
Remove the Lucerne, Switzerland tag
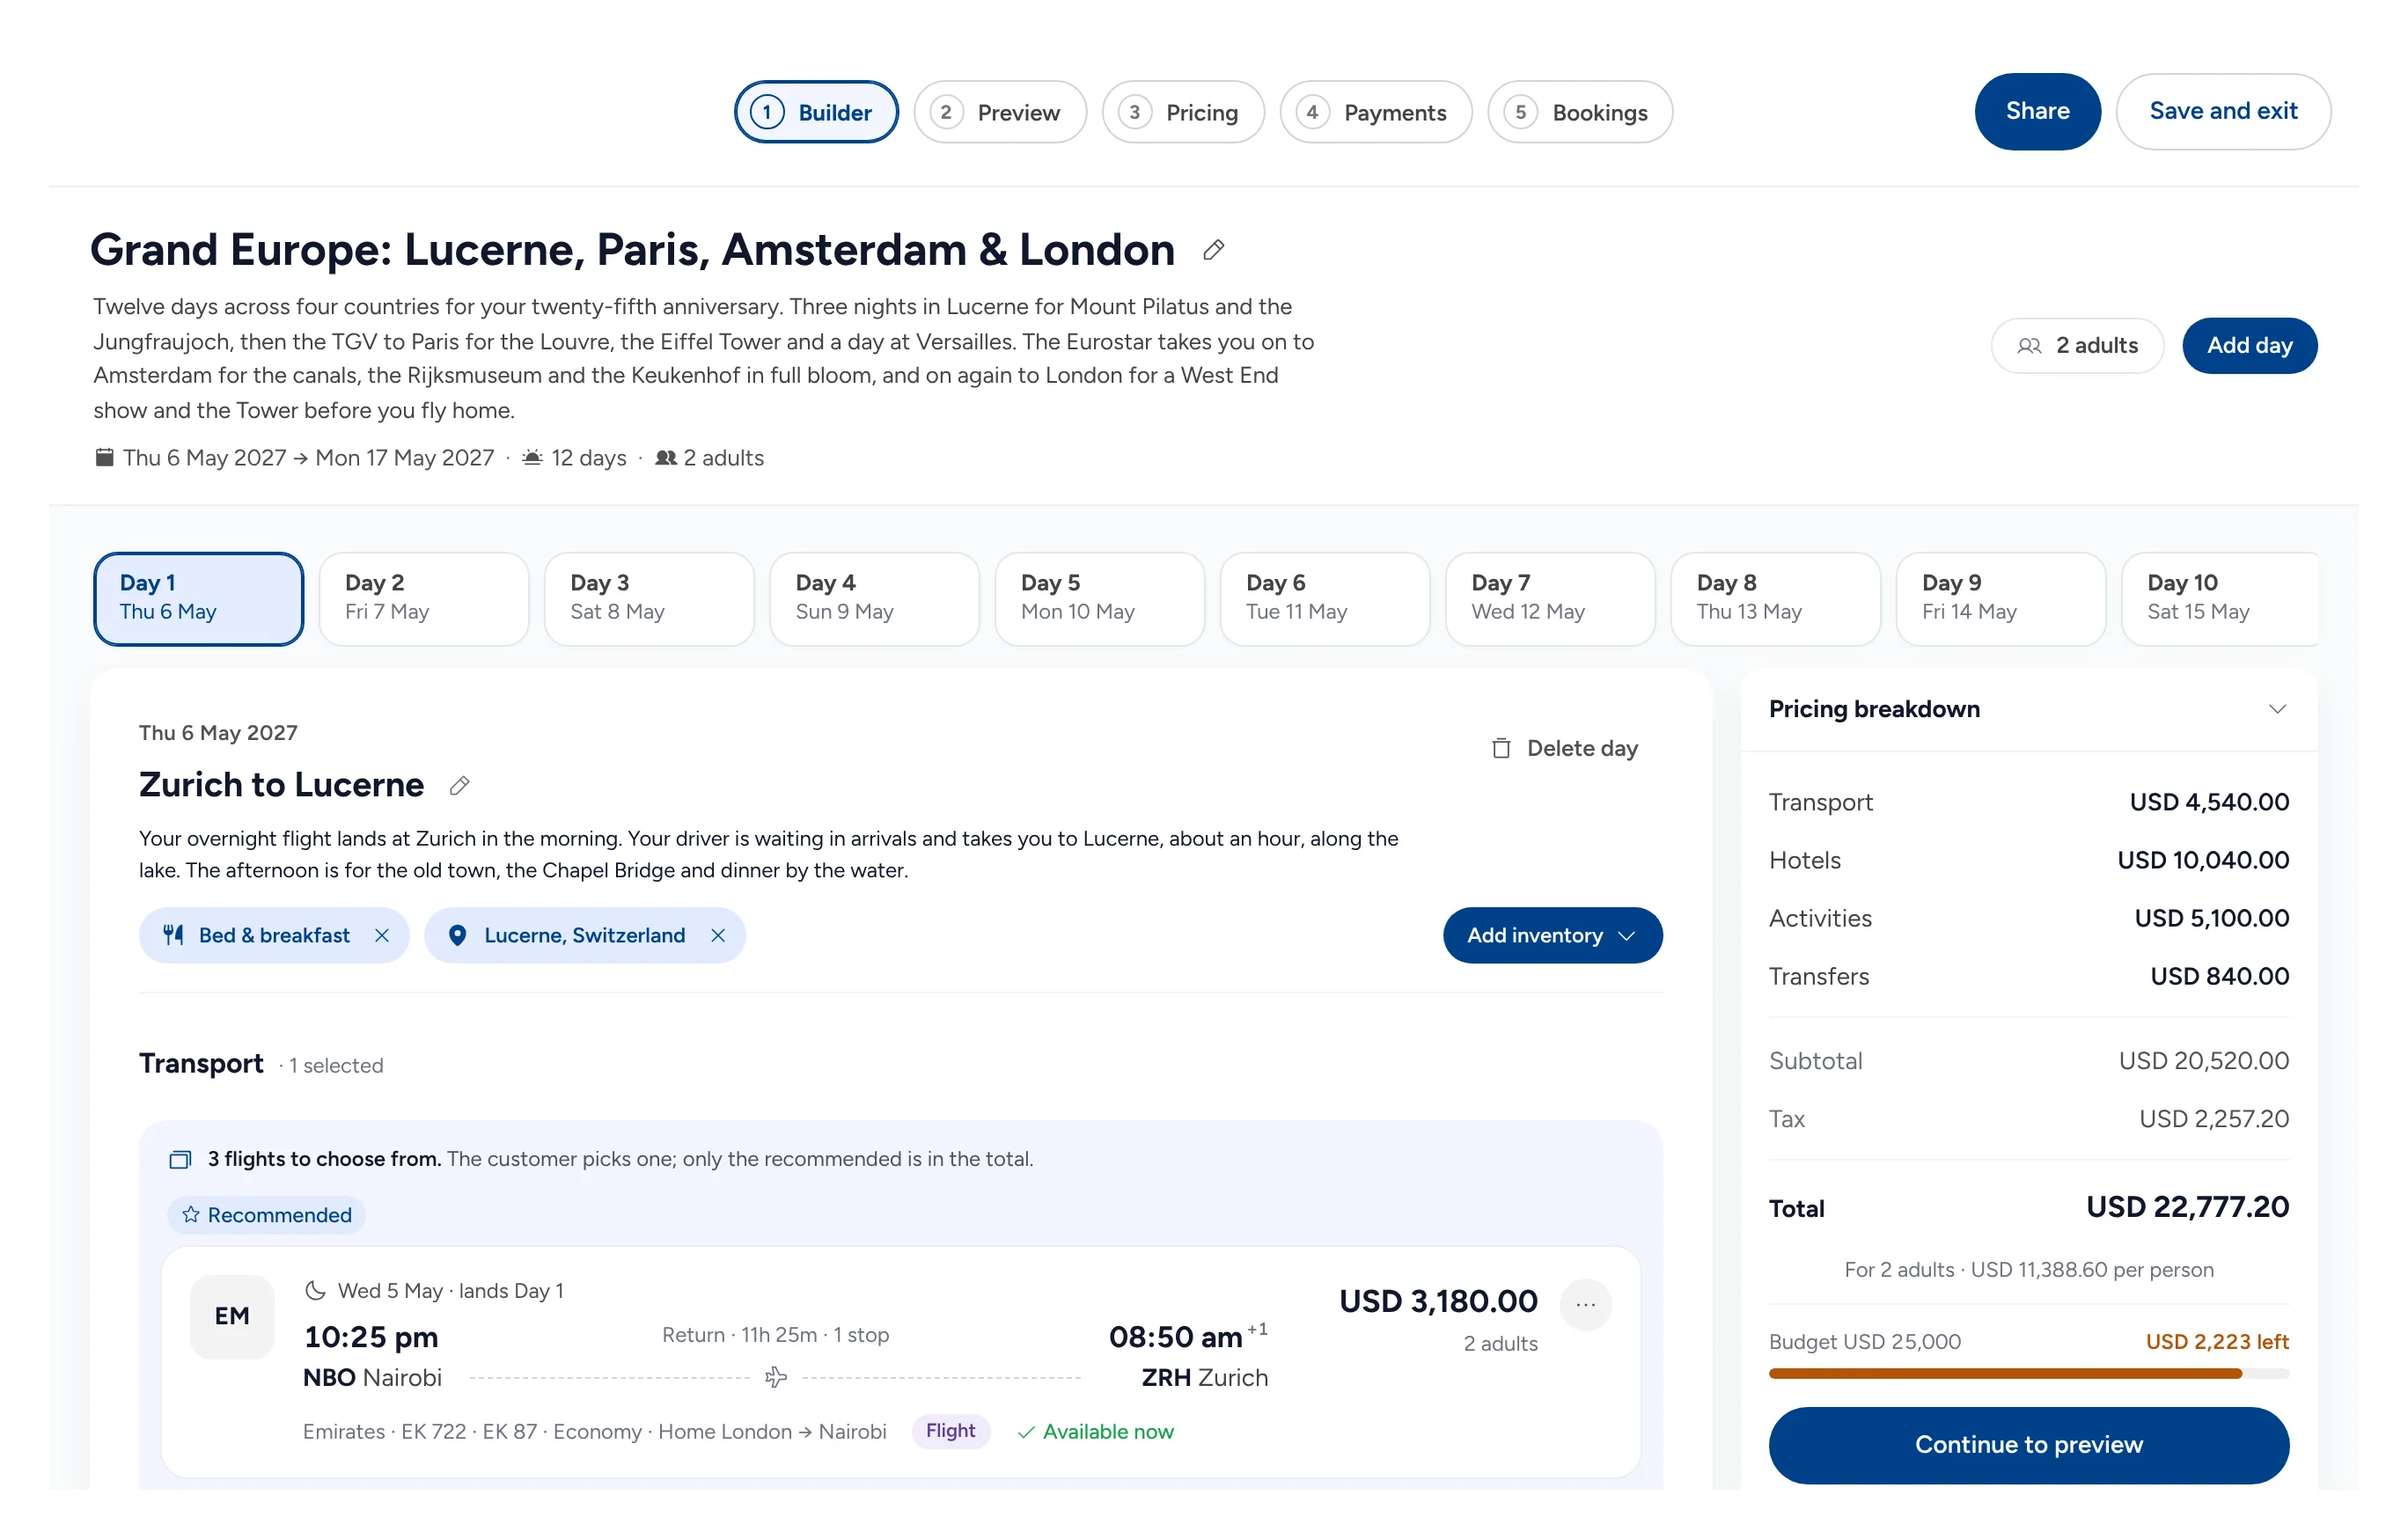point(718,935)
